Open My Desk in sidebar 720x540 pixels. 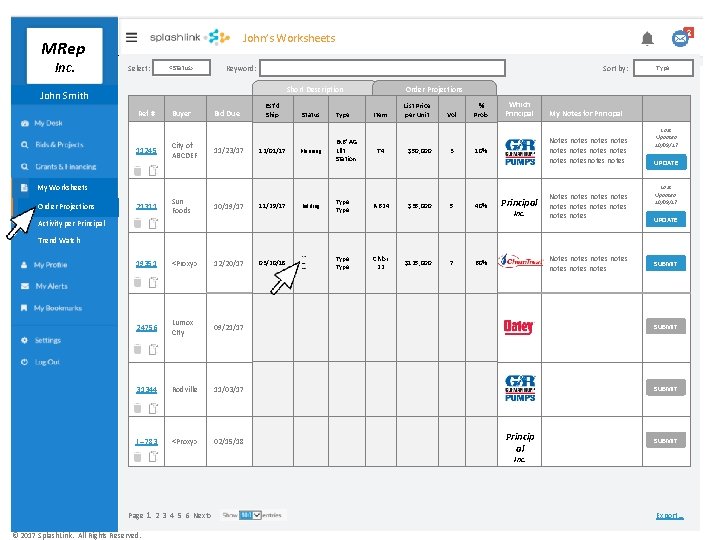coord(48,123)
